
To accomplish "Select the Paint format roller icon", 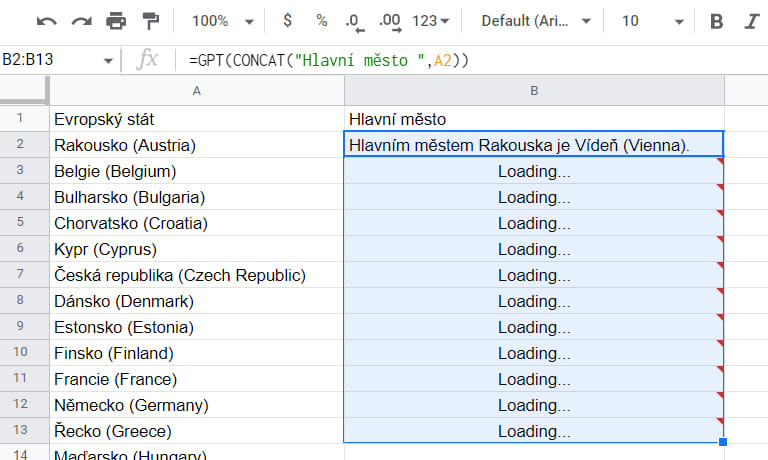I will pos(150,21).
